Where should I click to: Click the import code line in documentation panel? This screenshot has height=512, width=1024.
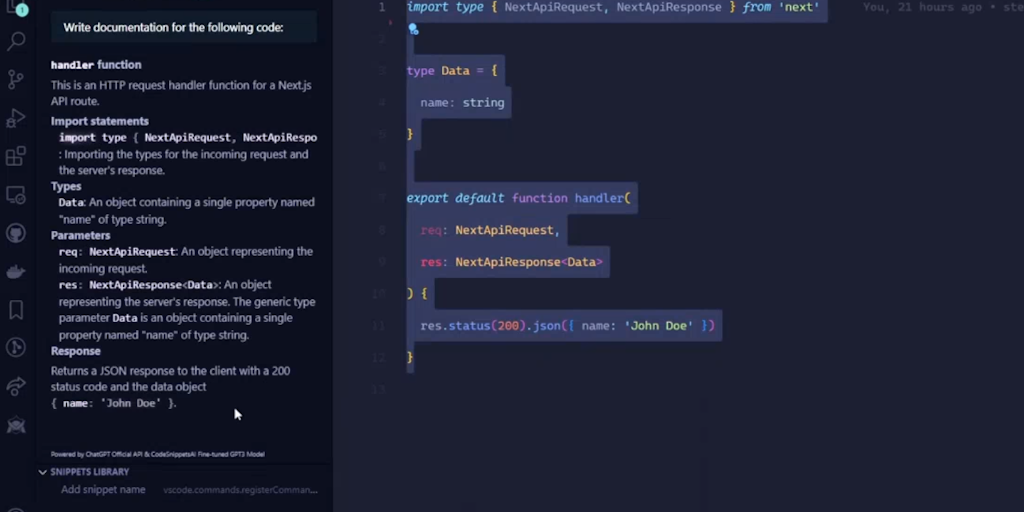tap(188, 138)
